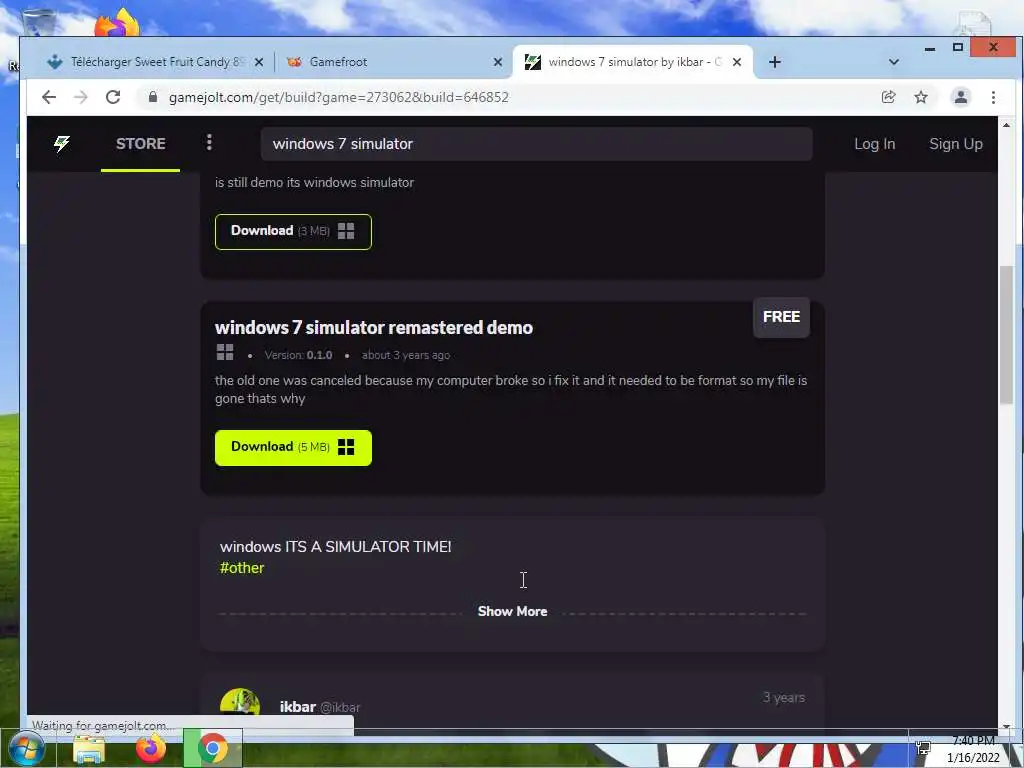Bookmark this page with the star icon
Viewport: 1024px width, 768px height.
coord(921,97)
